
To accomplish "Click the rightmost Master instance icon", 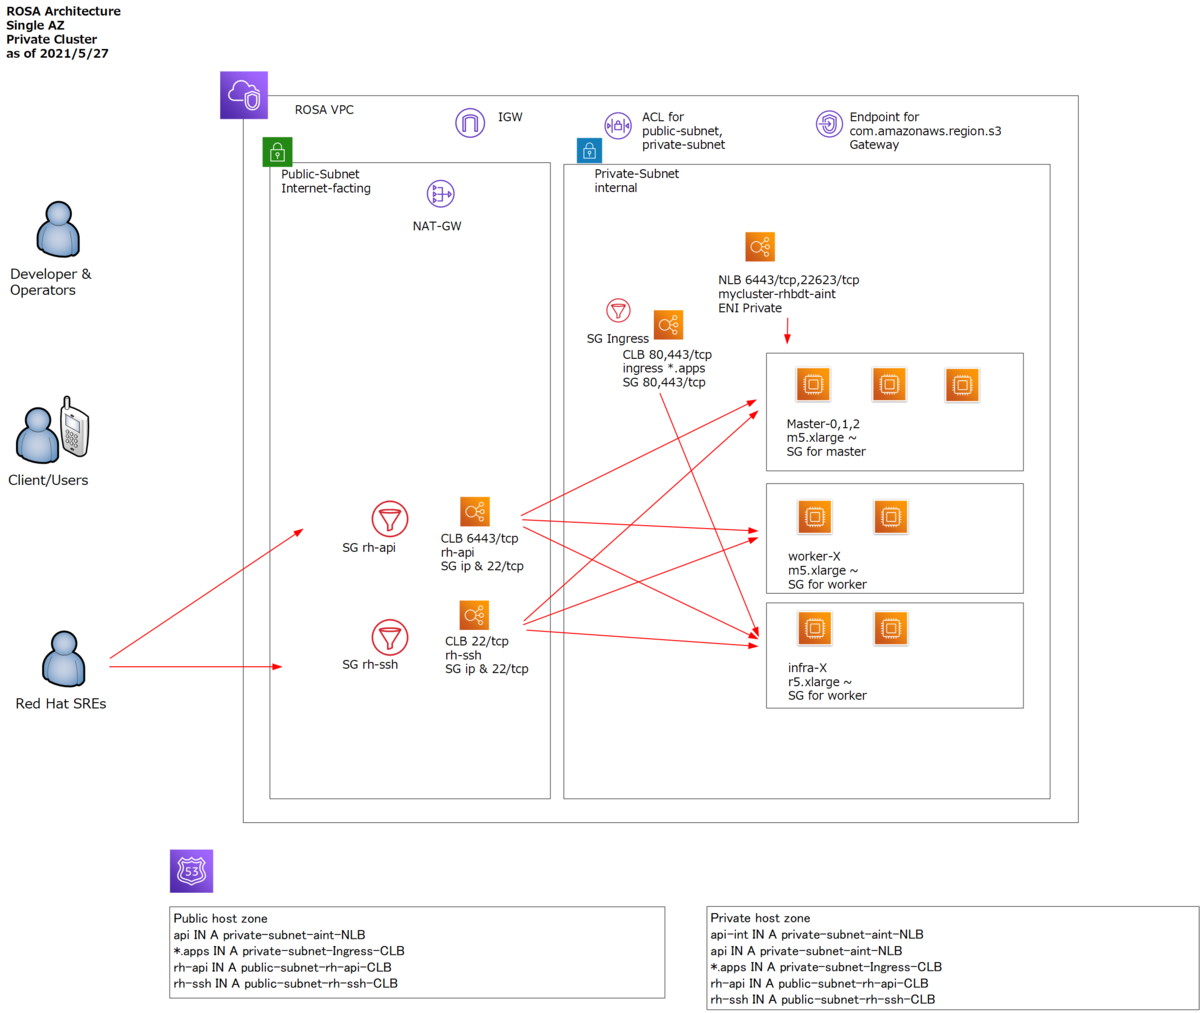I will coord(962,385).
